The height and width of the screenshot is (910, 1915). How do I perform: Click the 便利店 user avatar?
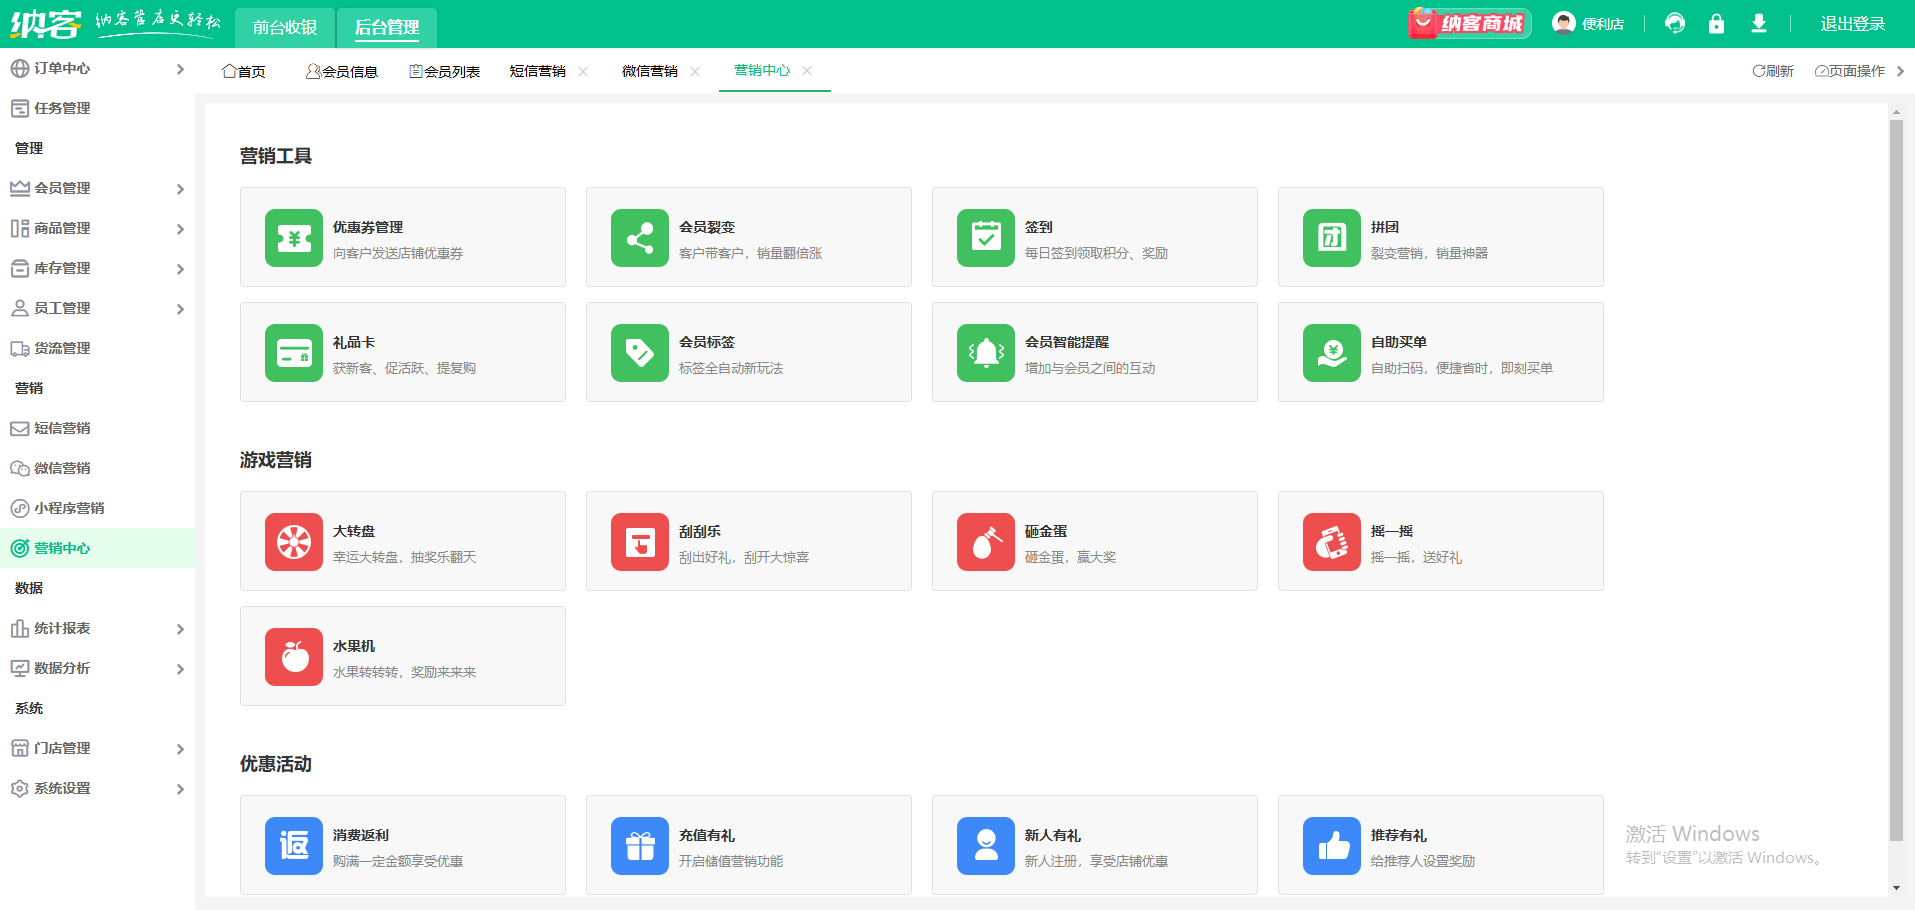coord(1564,22)
